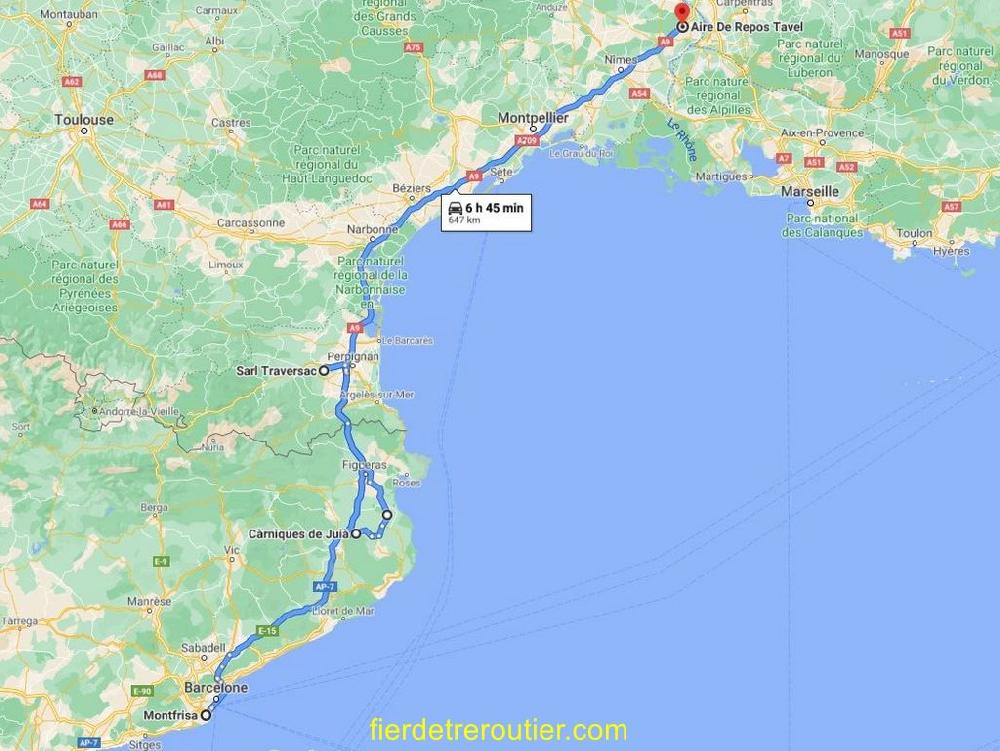Click the car icon in the route info box
The image size is (1000, 751).
tap(455, 208)
